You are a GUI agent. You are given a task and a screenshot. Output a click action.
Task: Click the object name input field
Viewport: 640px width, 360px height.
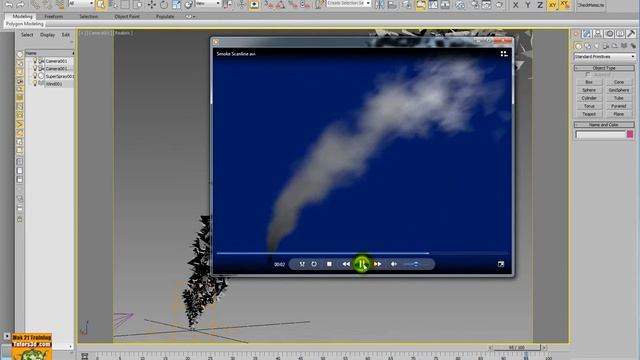(600, 134)
